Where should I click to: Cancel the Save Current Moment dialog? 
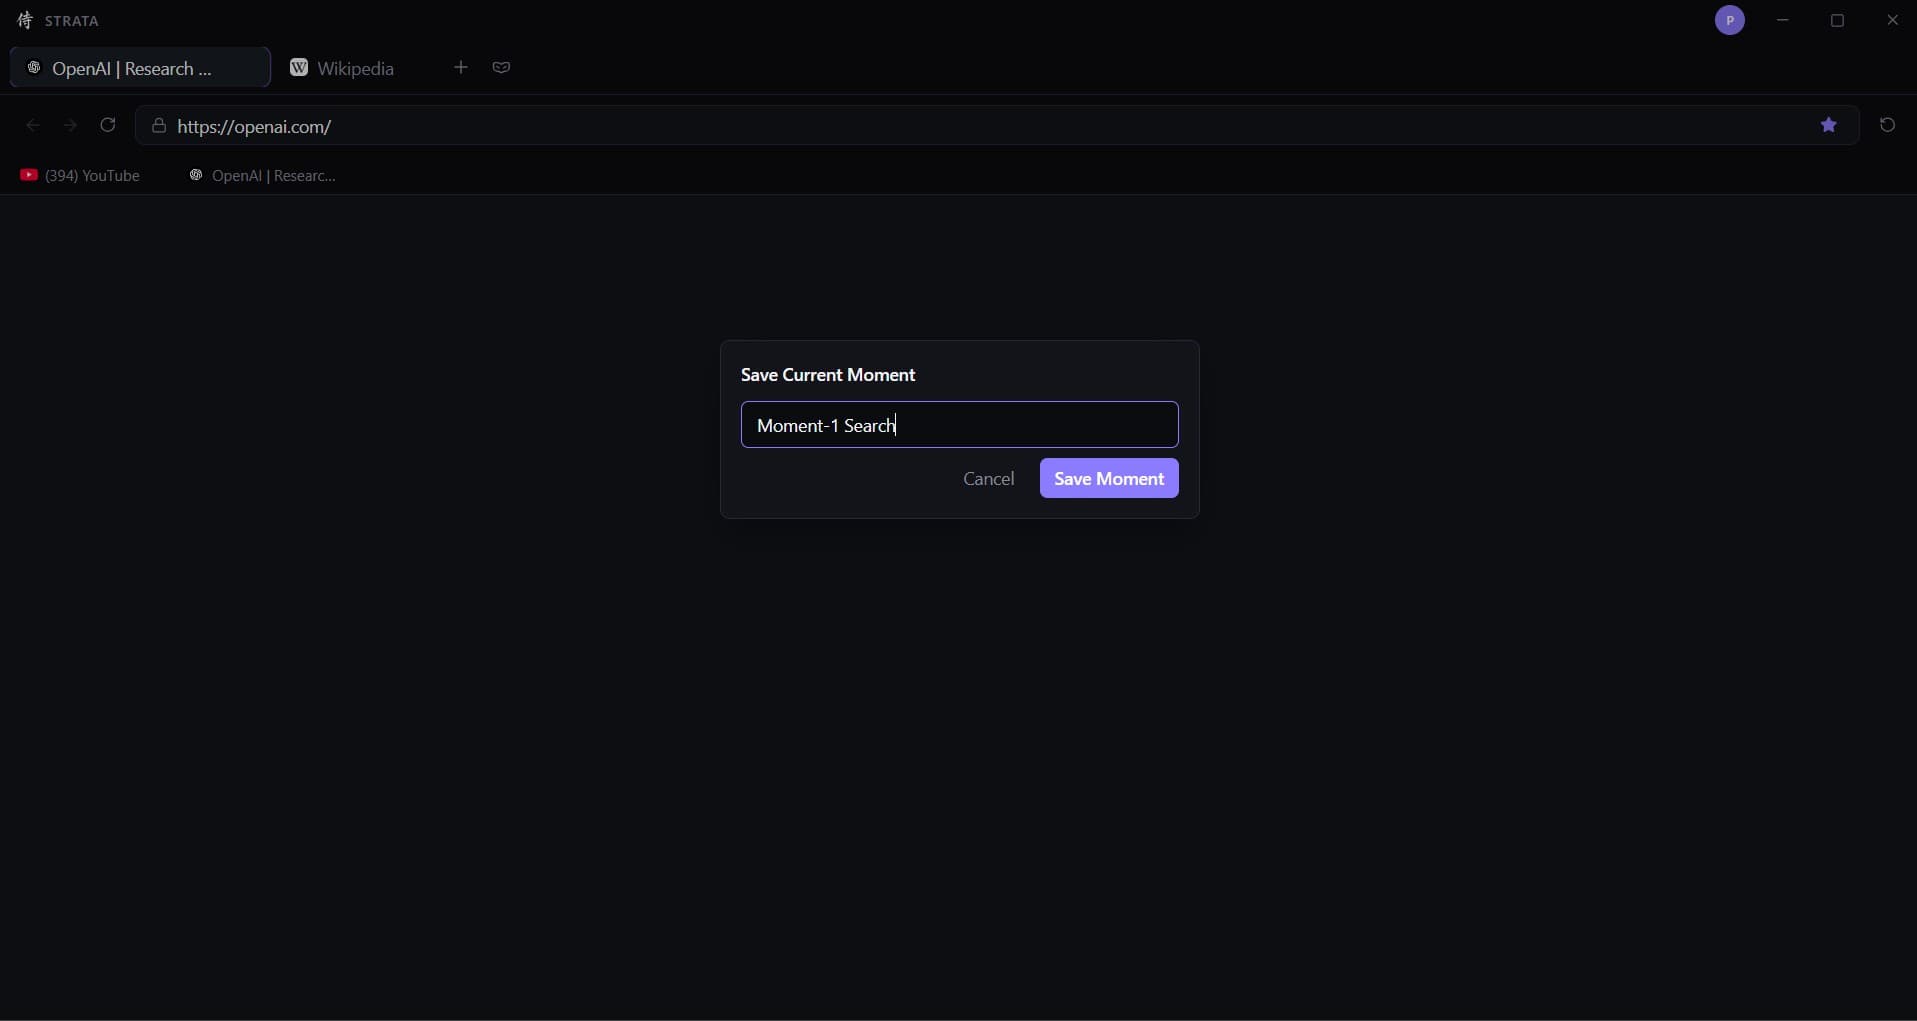click(x=988, y=479)
